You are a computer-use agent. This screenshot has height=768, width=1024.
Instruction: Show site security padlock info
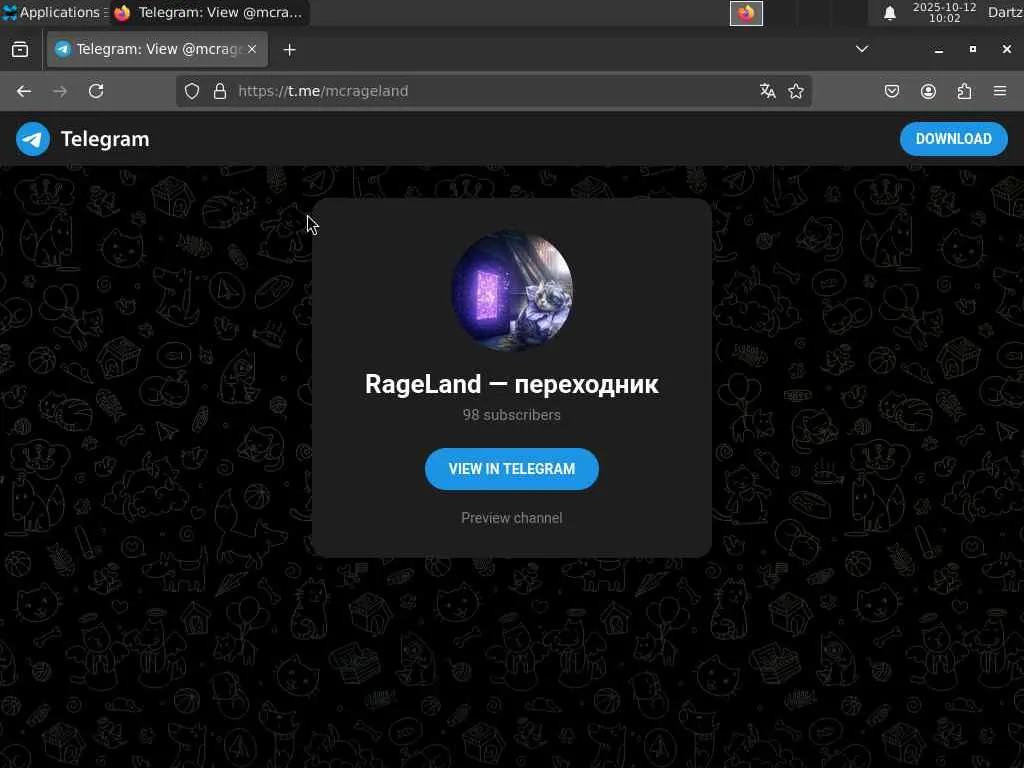click(220, 91)
